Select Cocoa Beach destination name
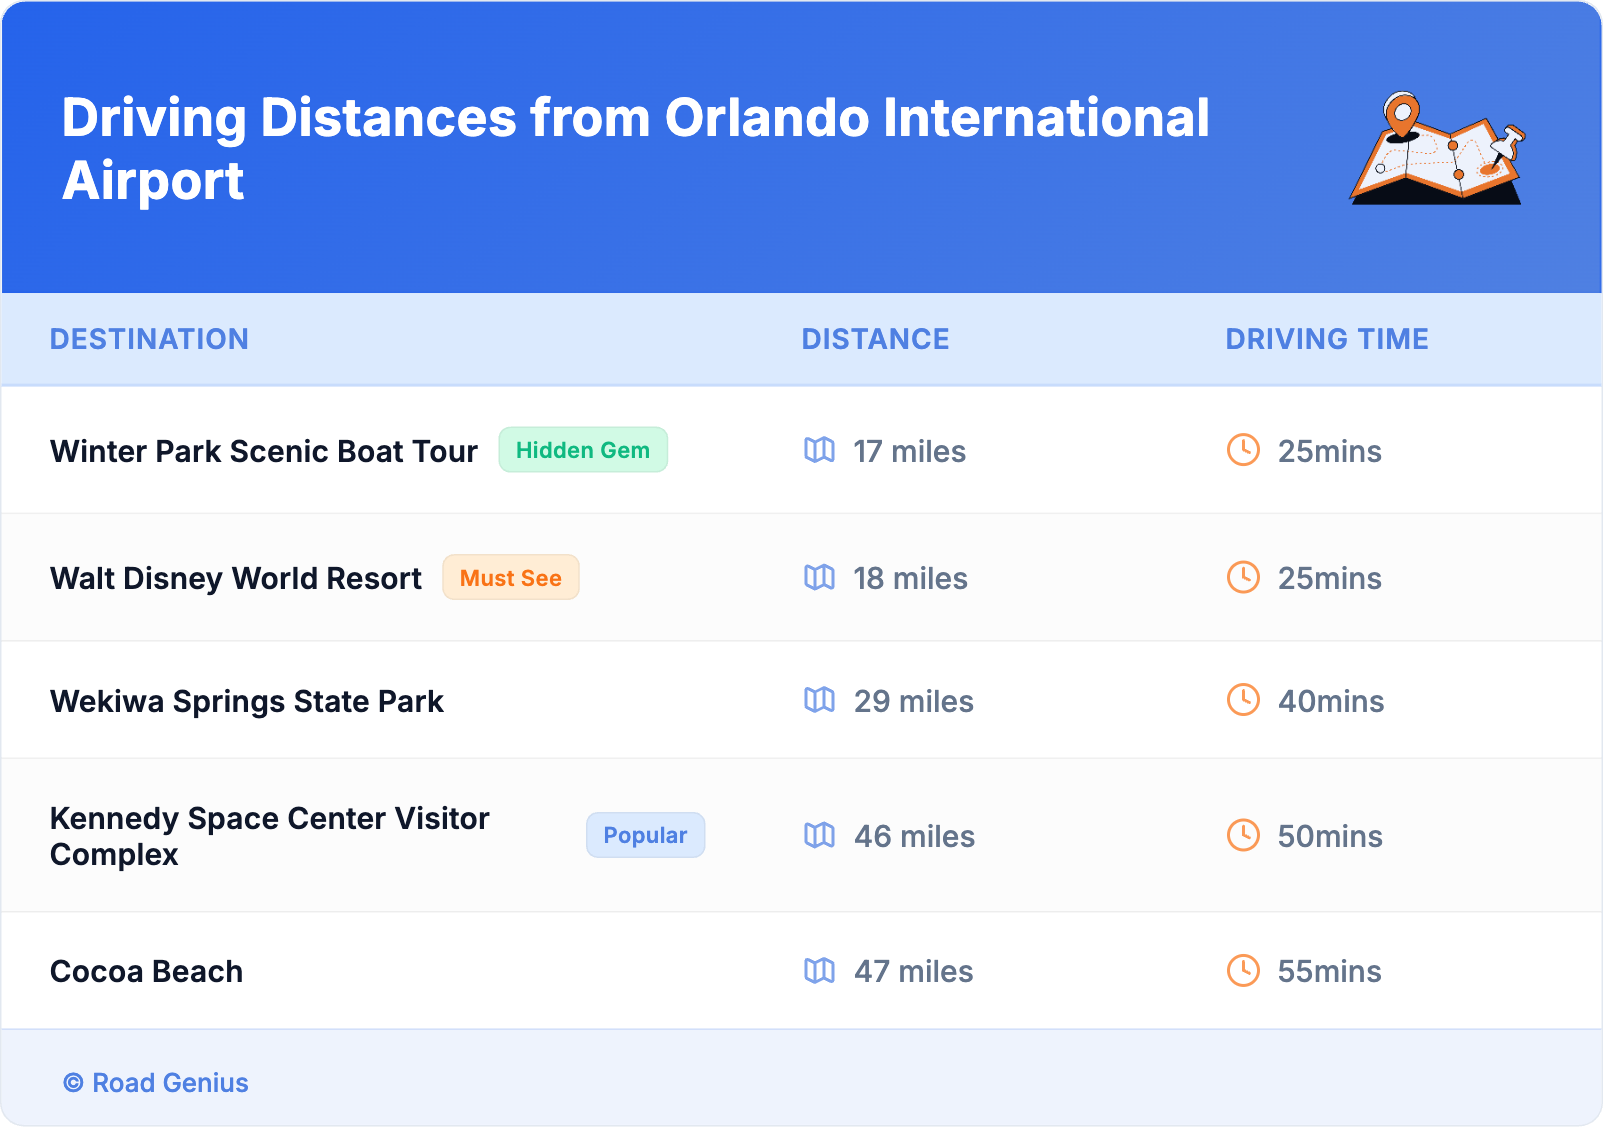Screen dimensions: 1604x1128 pos(147,971)
